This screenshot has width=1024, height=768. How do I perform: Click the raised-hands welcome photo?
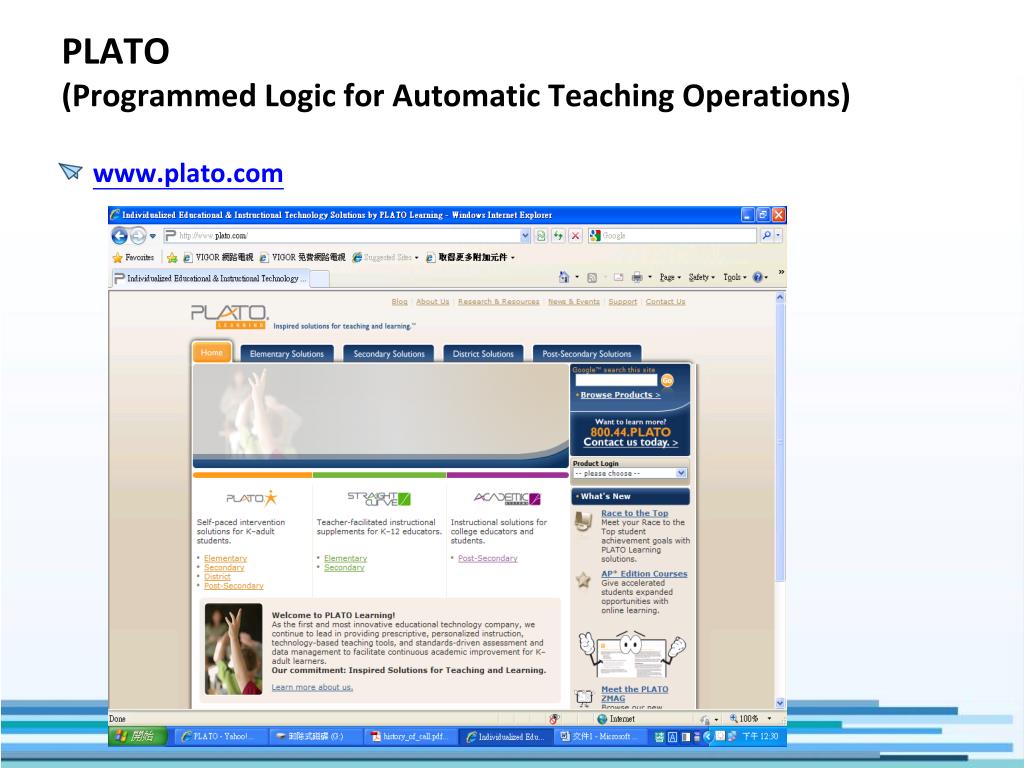(x=233, y=648)
